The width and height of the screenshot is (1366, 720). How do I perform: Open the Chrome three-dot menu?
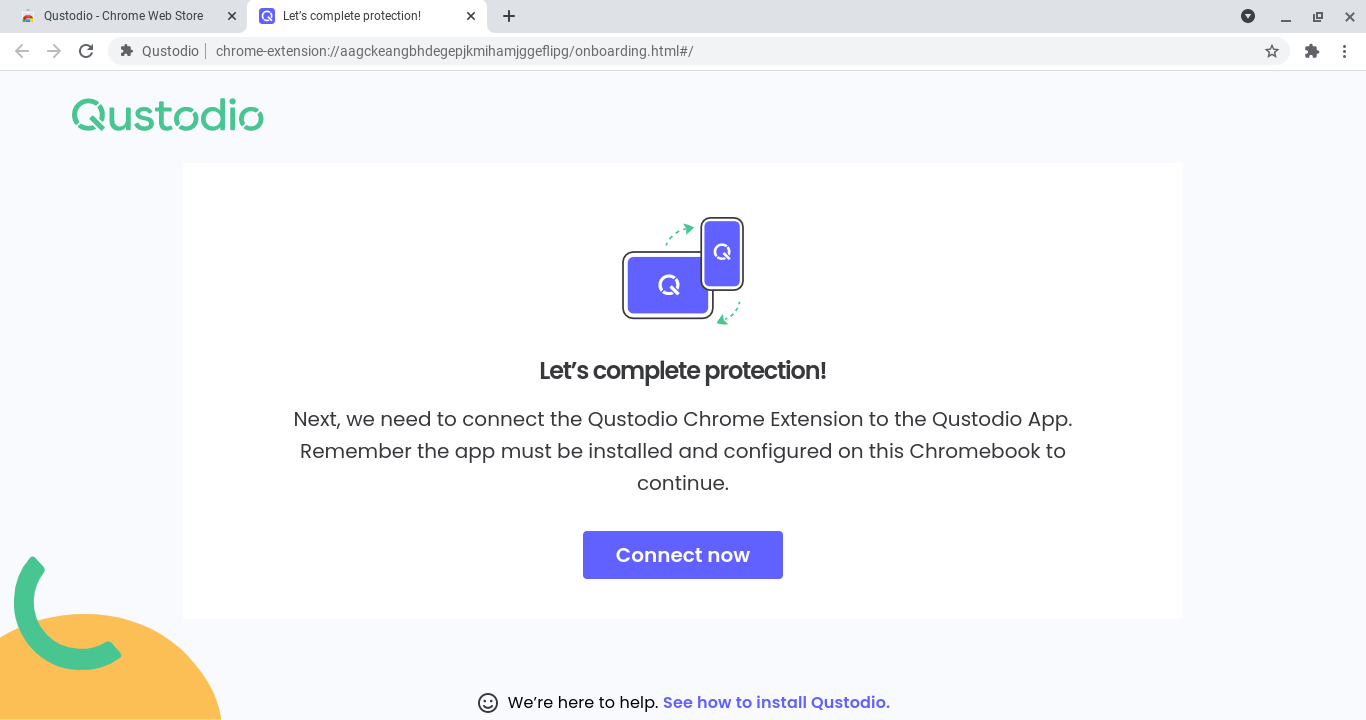(1344, 50)
